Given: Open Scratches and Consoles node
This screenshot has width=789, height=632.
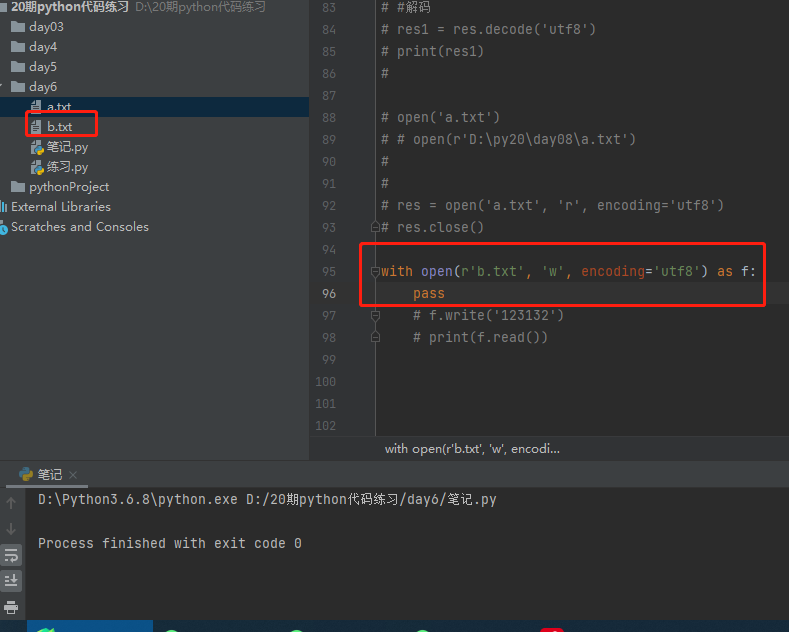Looking at the screenshot, I should [x=80, y=227].
